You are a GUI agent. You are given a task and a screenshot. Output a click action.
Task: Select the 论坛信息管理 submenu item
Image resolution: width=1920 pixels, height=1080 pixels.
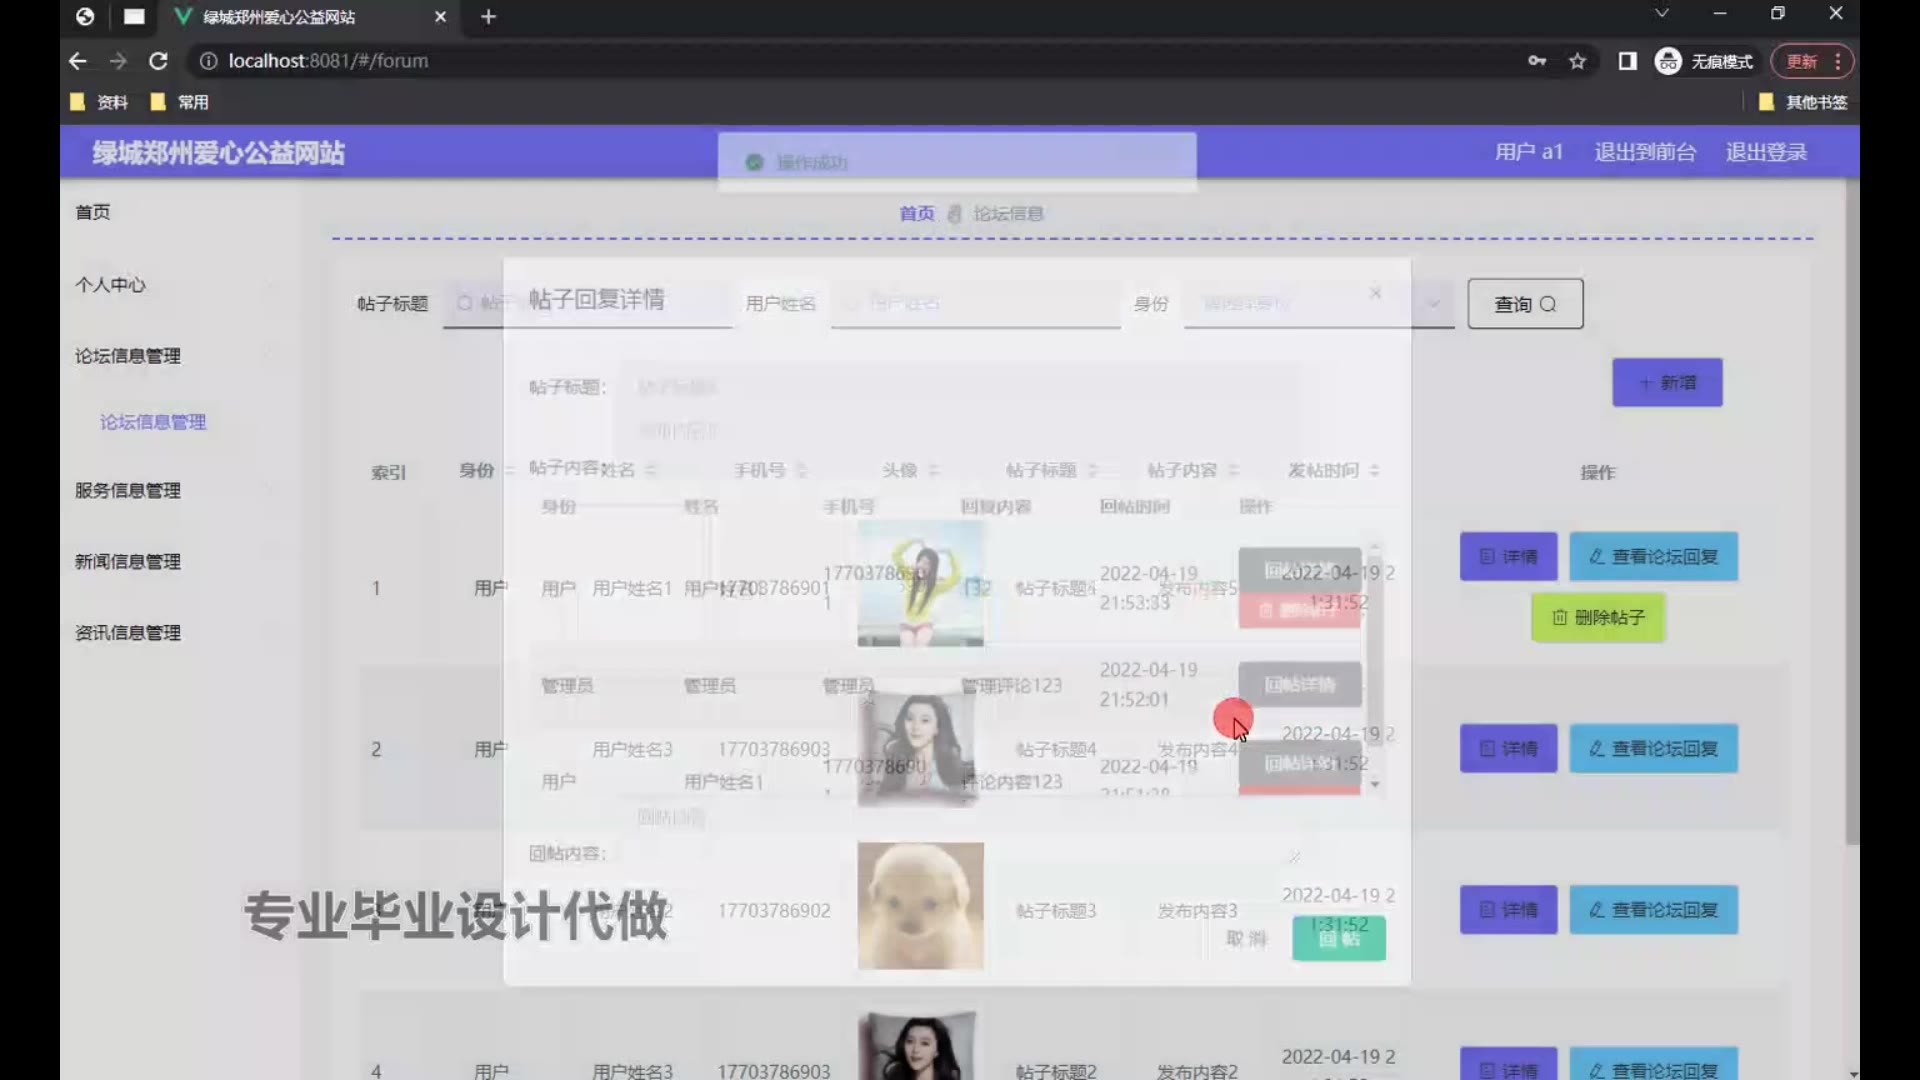tap(153, 422)
